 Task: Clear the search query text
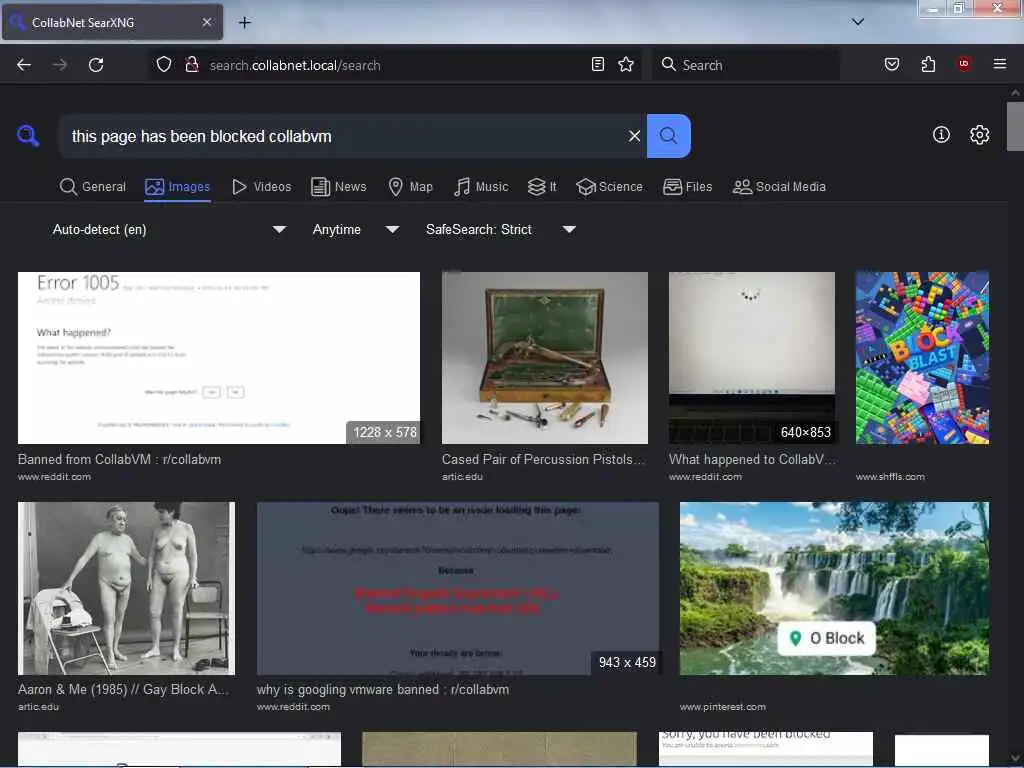tap(634, 136)
